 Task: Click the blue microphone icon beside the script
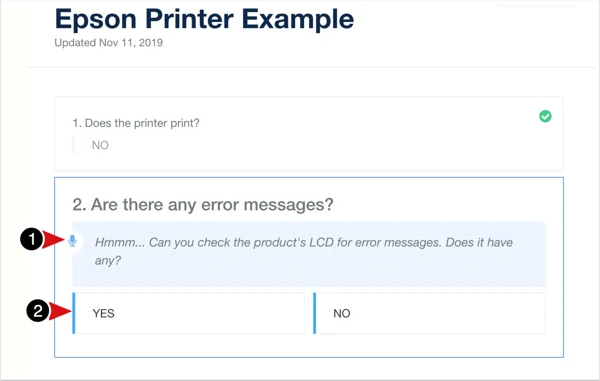tap(72, 241)
